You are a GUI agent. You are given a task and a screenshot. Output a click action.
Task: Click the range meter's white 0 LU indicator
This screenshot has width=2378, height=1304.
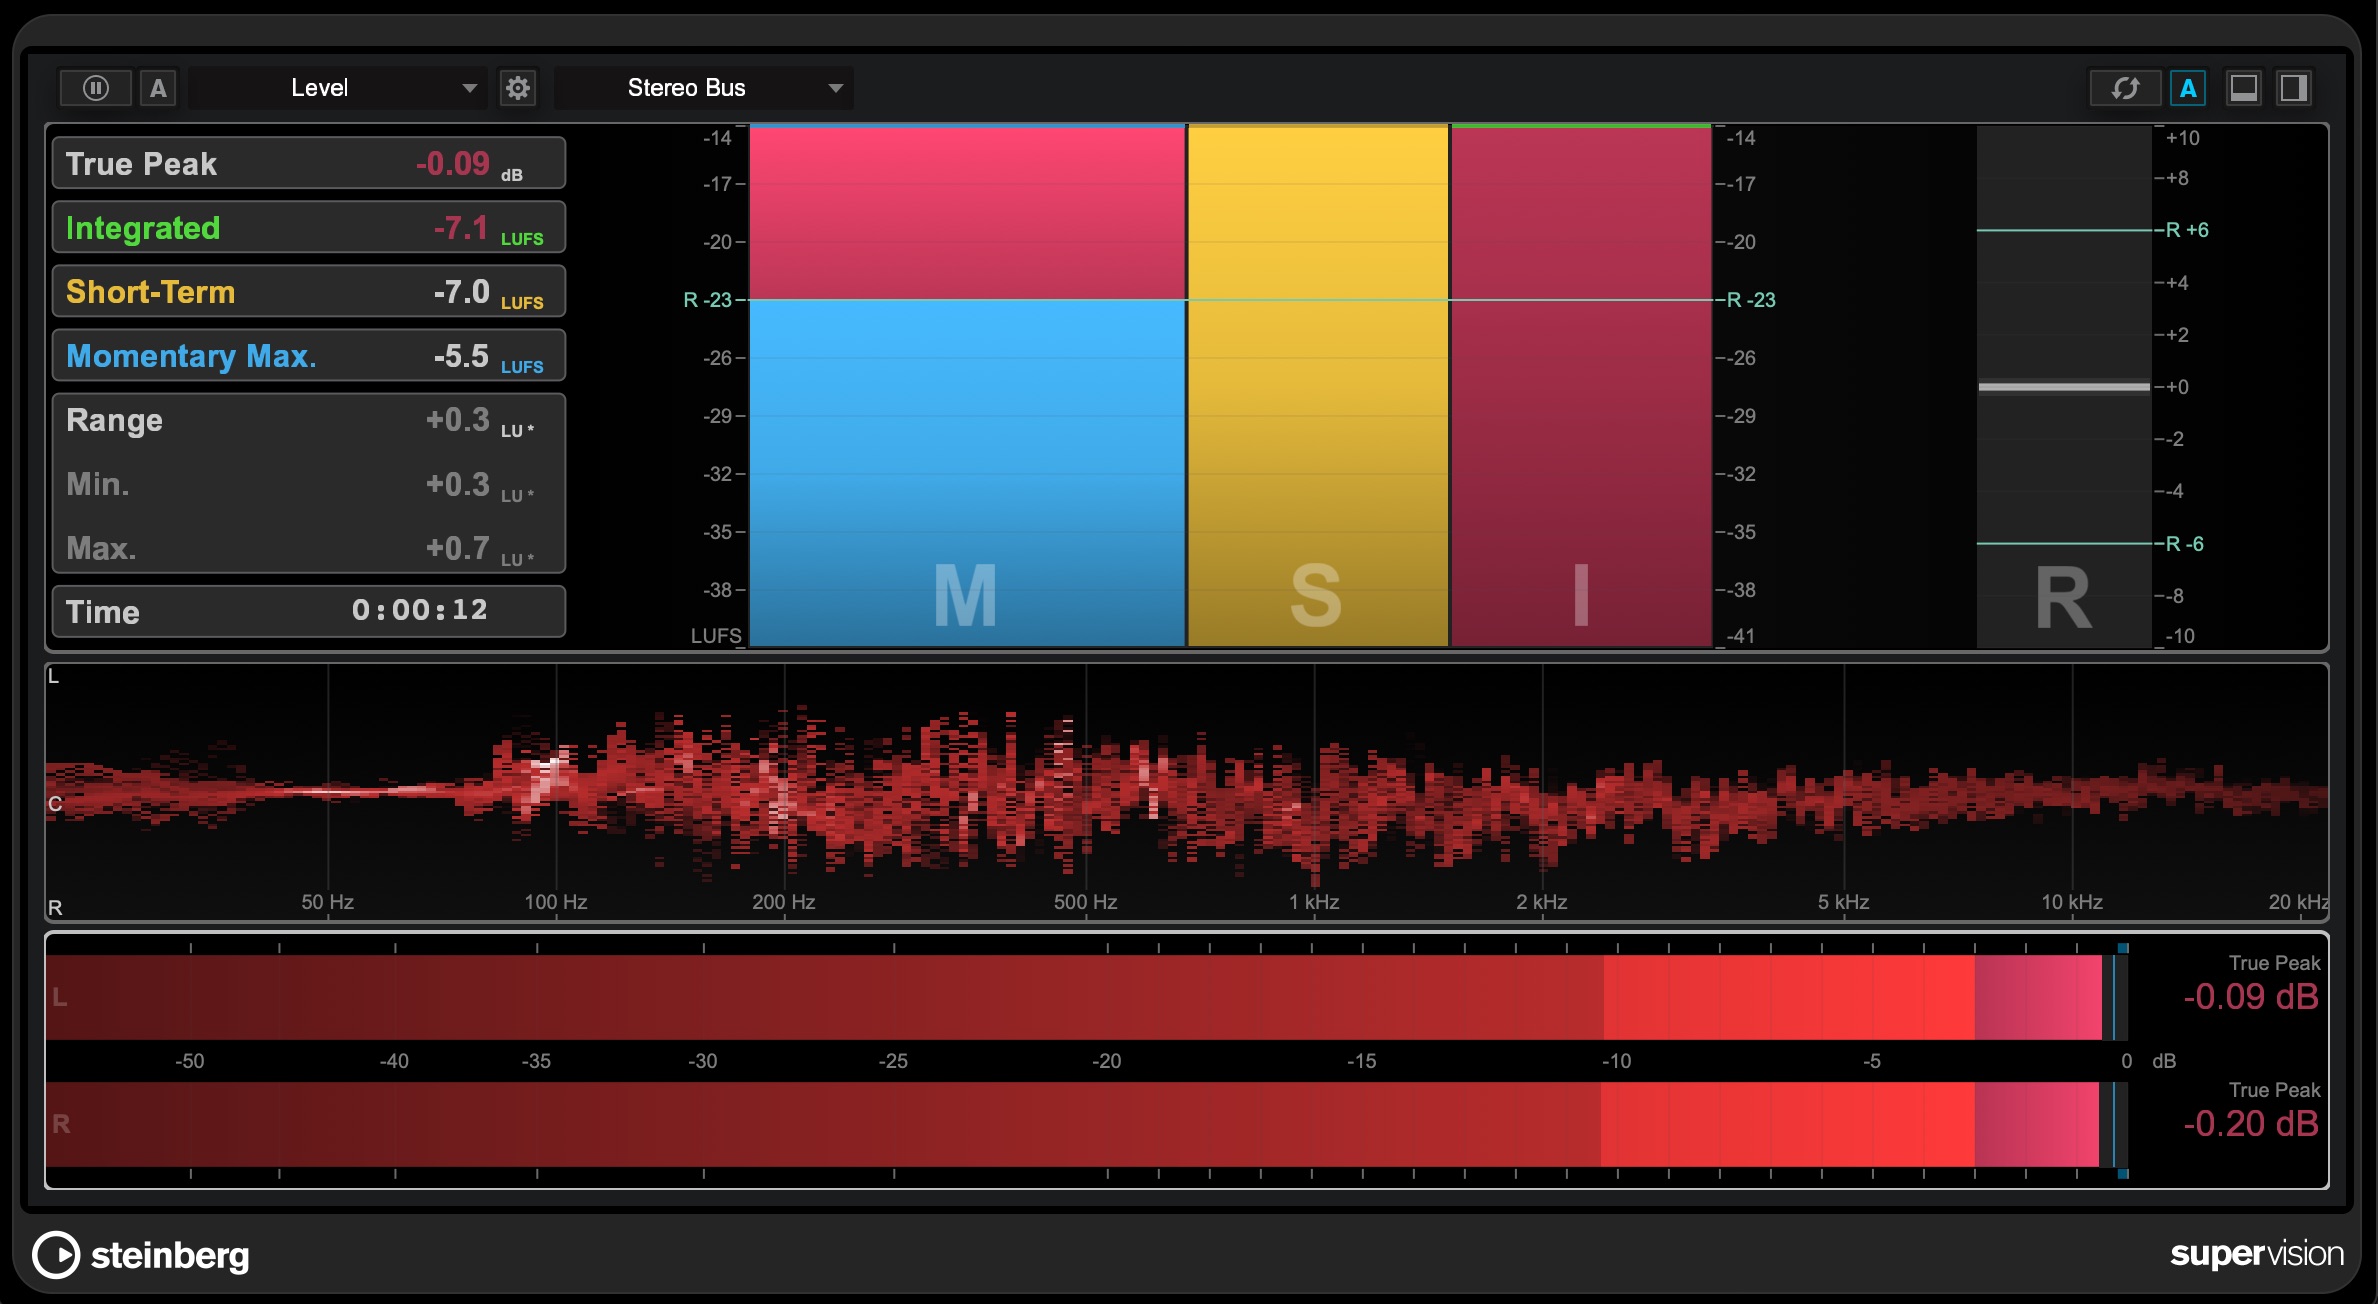(2063, 387)
